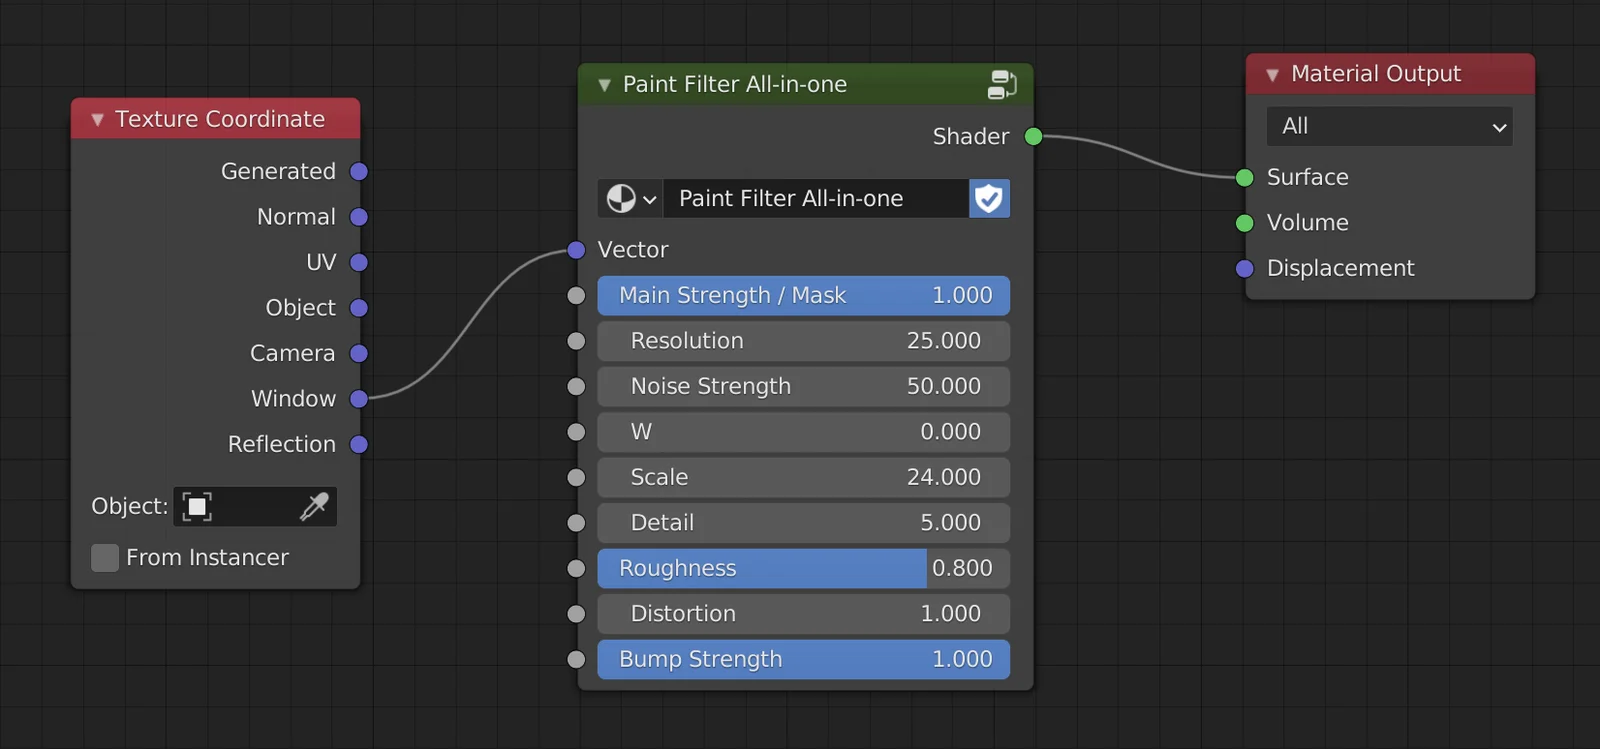Click the Roughness slider

tap(804, 569)
